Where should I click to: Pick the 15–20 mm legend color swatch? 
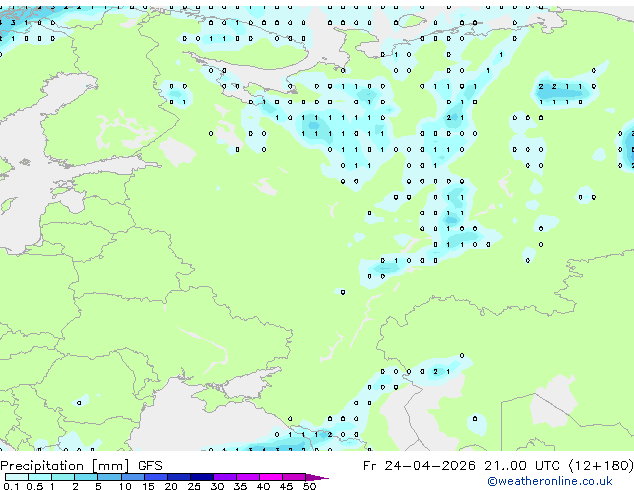tap(156, 477)
